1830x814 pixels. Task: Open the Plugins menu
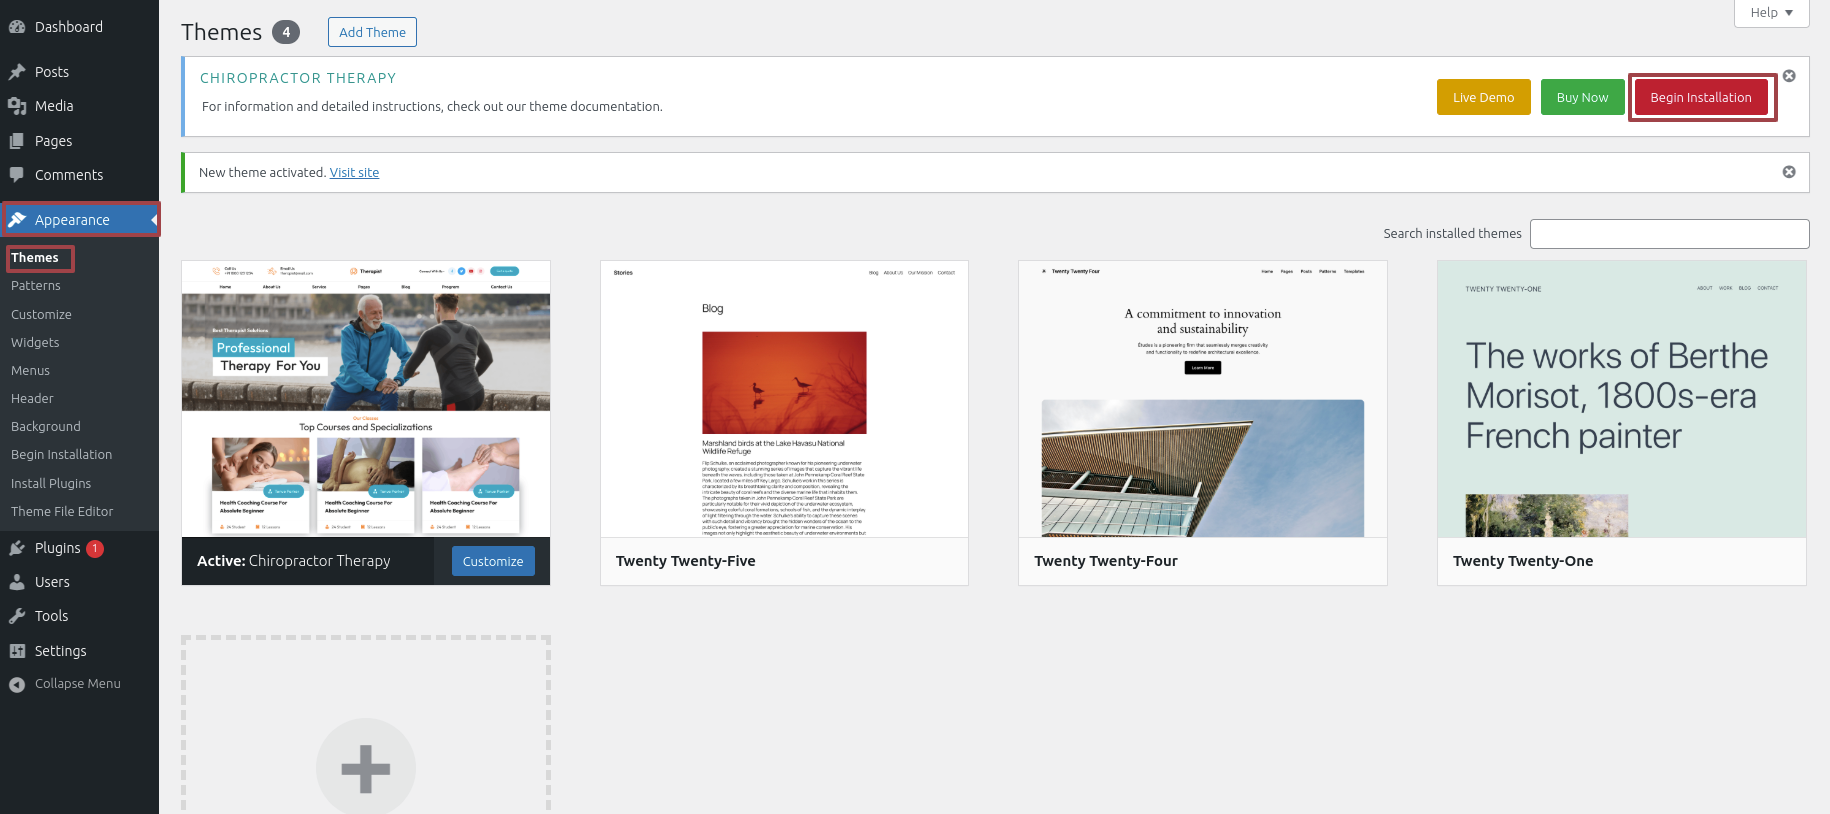[79, 548]
